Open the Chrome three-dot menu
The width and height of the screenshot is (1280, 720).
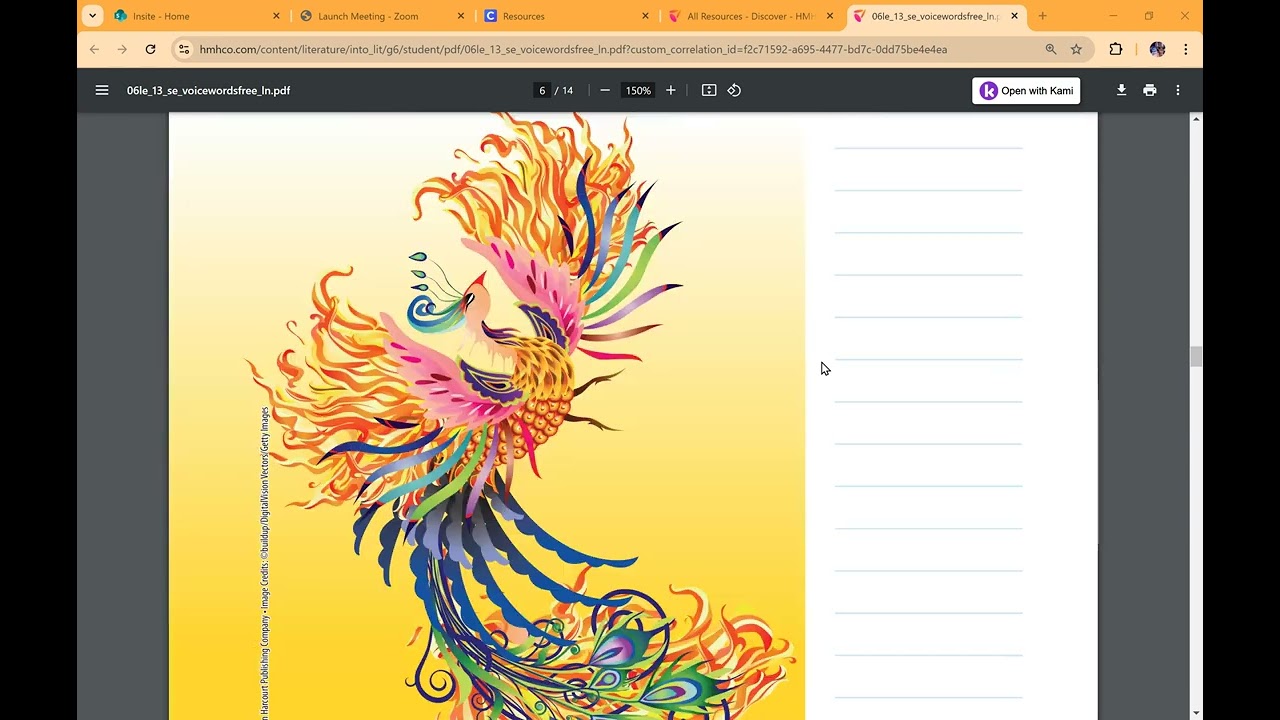click(1185, 49)
